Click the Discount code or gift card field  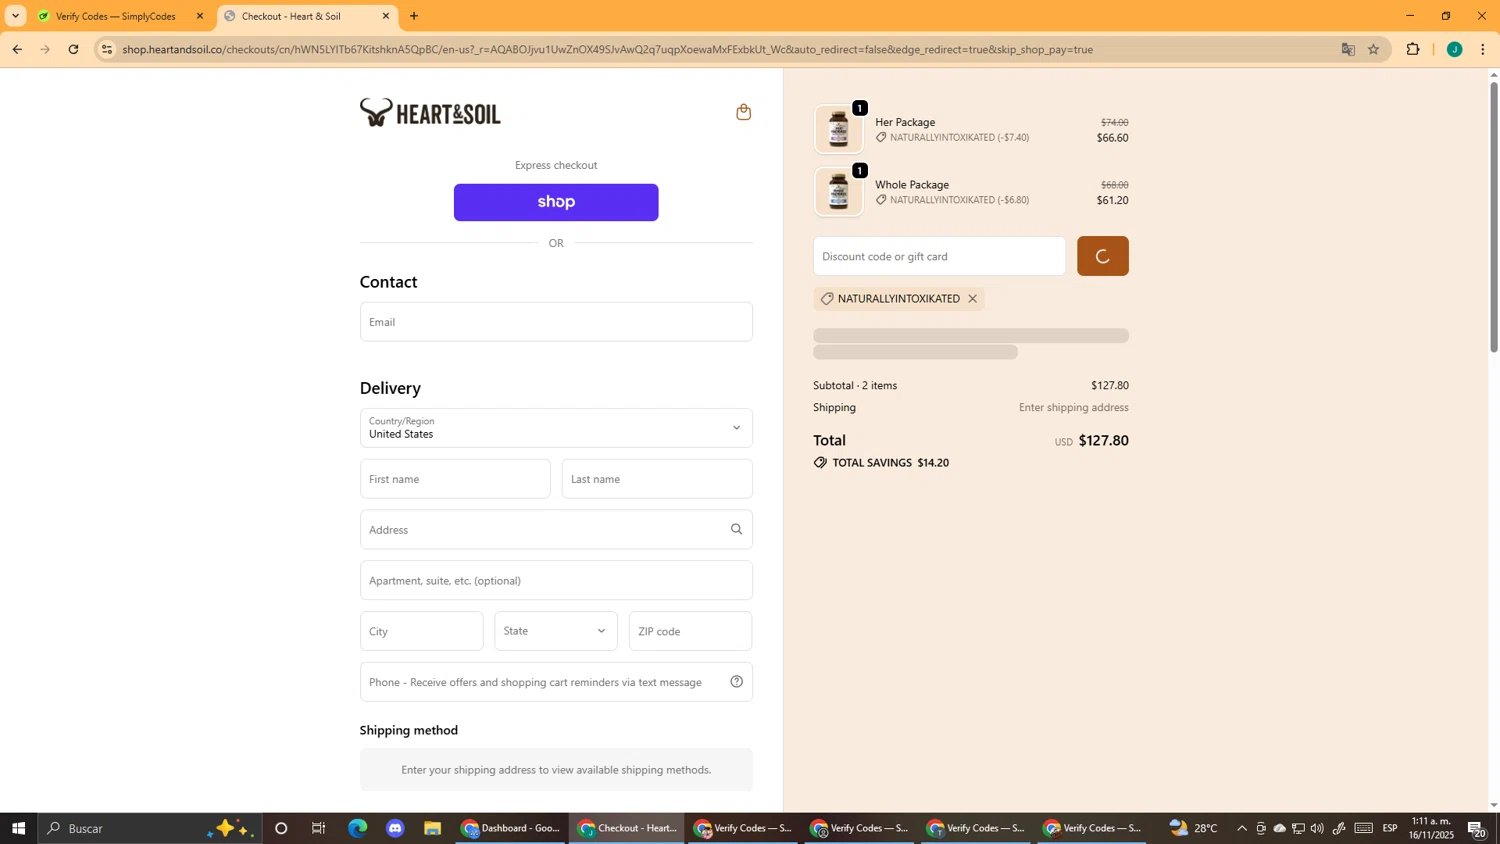click(x=940, y=256)
